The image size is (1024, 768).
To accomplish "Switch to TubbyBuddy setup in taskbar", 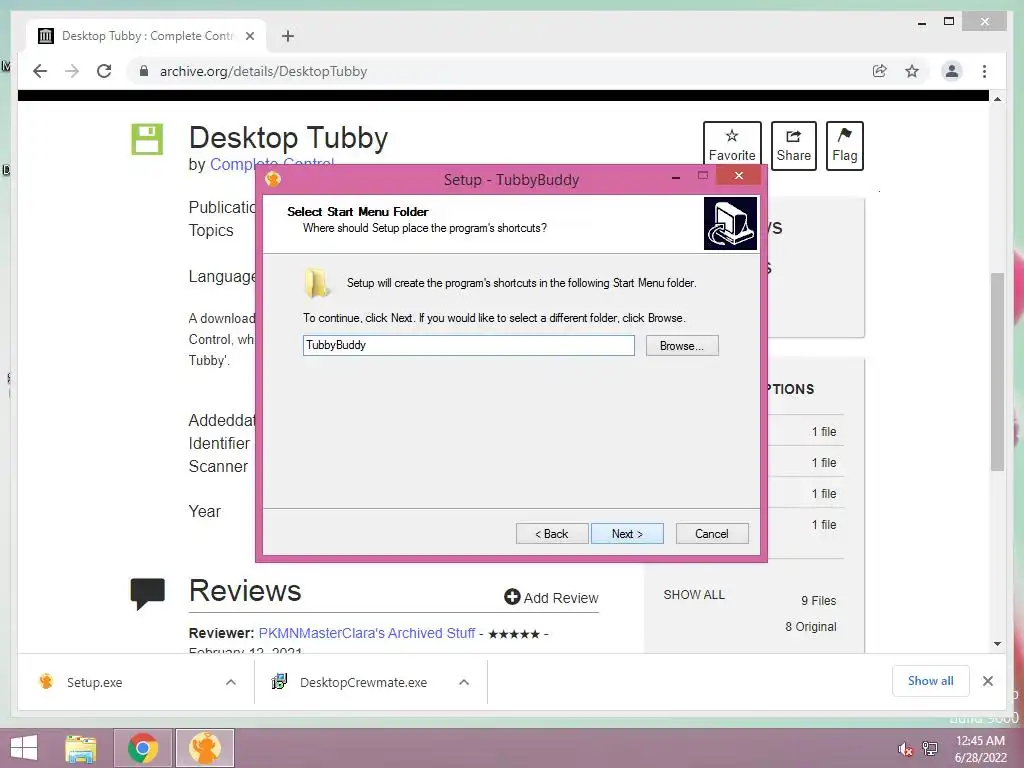I will point(205,748).
